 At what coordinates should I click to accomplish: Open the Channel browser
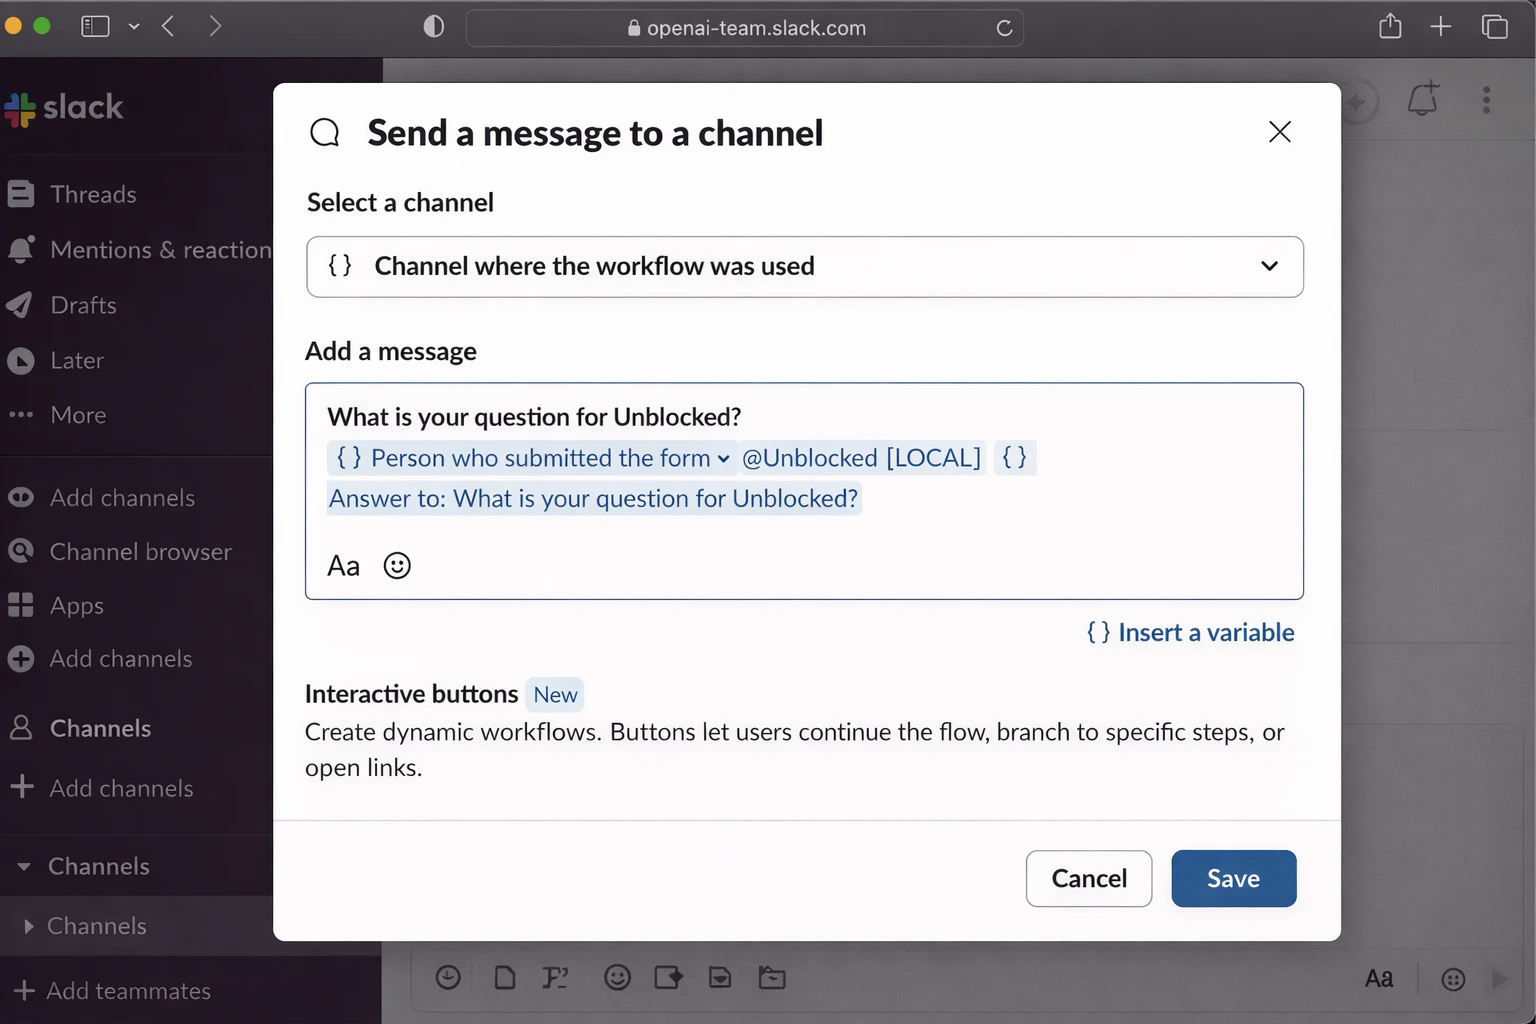point(140,551)
